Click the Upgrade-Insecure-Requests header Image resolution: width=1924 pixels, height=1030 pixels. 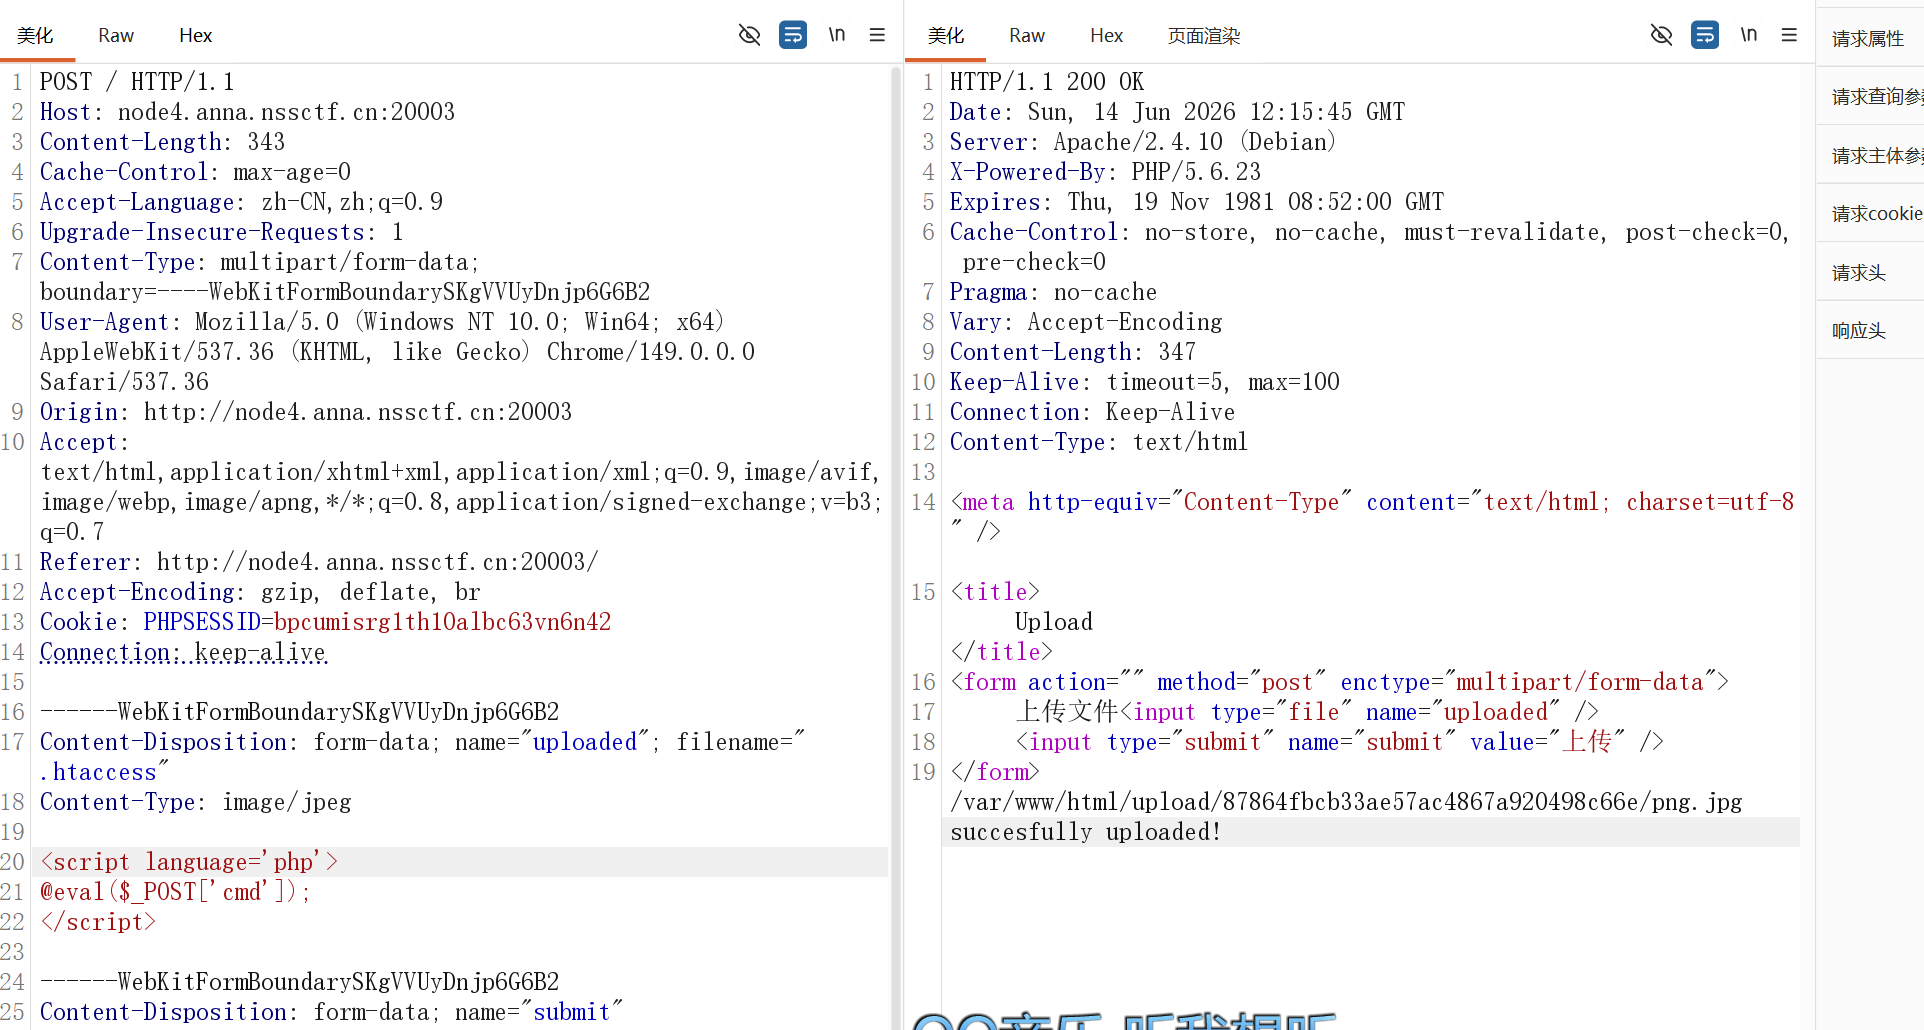click(222, 232)
